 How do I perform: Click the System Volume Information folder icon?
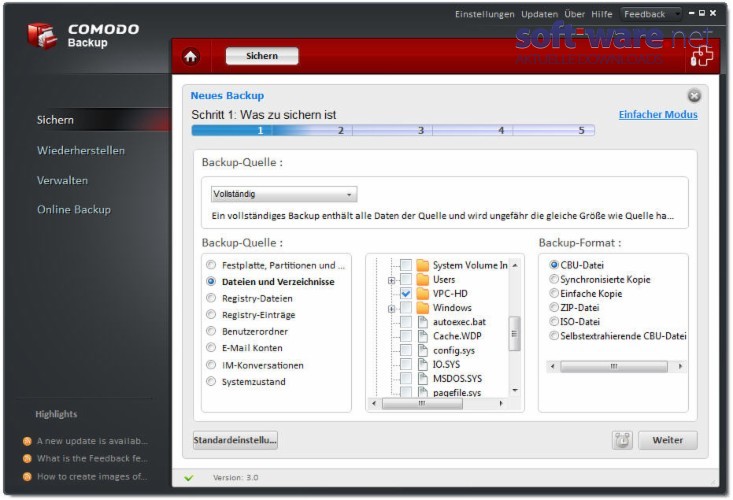tap(423, 265)
